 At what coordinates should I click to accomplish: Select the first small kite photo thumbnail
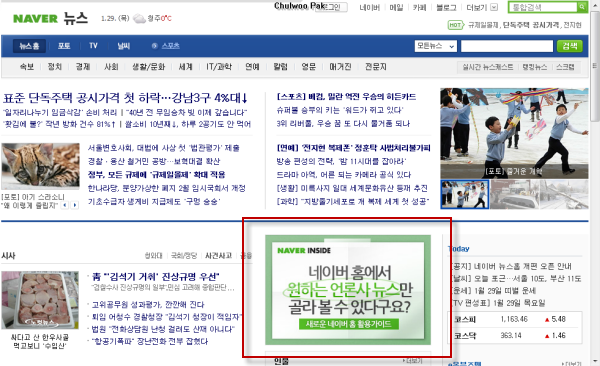pos(465,194)
